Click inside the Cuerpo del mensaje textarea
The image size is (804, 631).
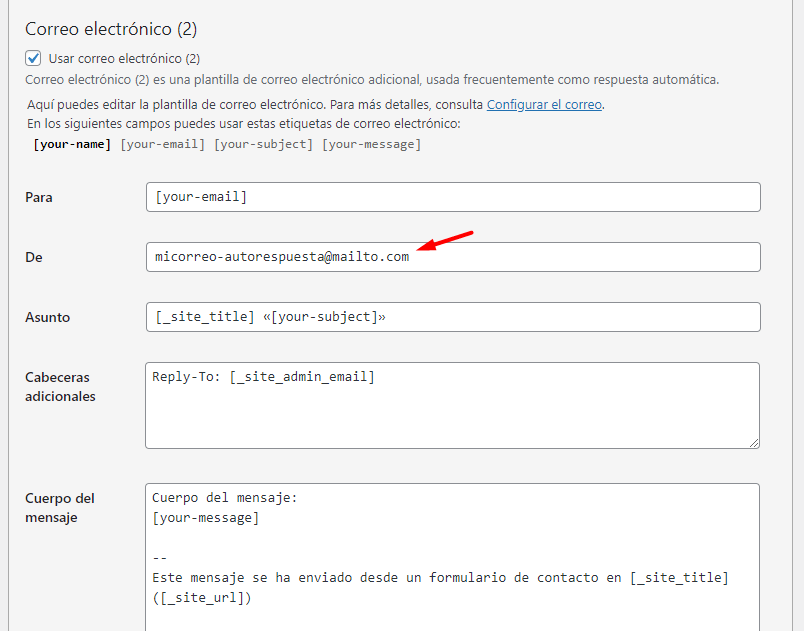[x=452, y=557]
